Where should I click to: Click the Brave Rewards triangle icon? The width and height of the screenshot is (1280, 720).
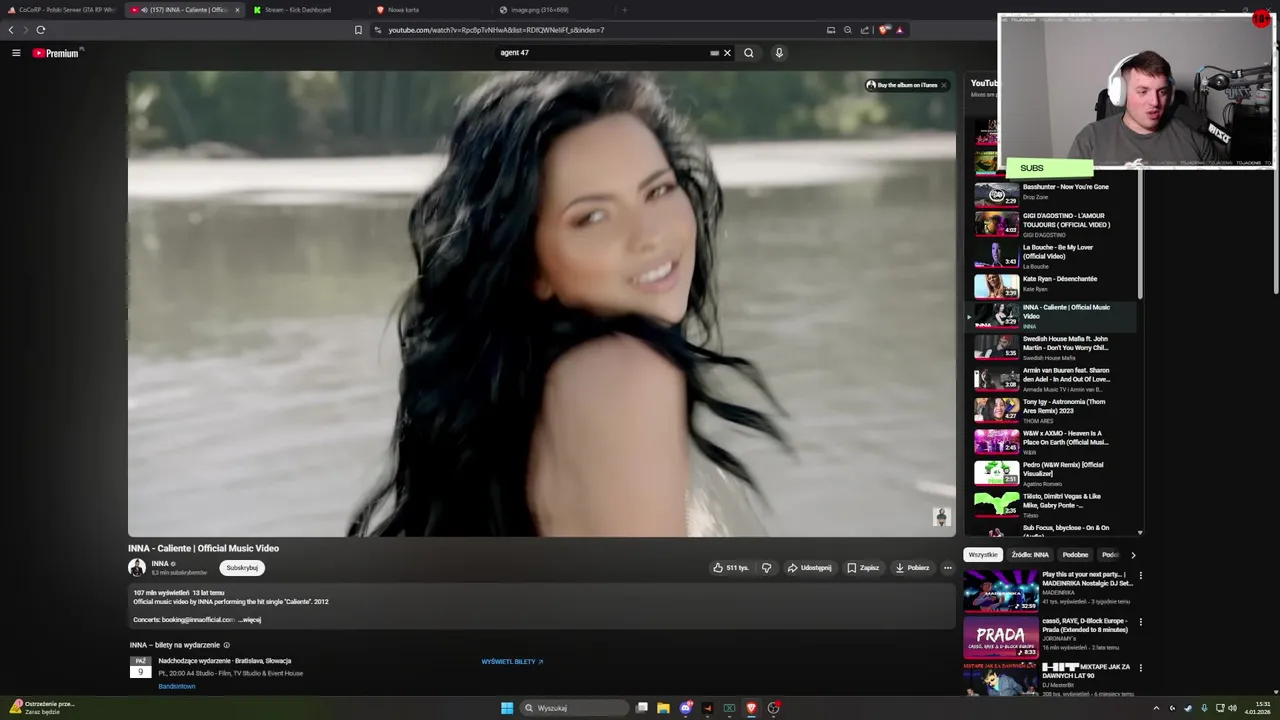[899, 30]
